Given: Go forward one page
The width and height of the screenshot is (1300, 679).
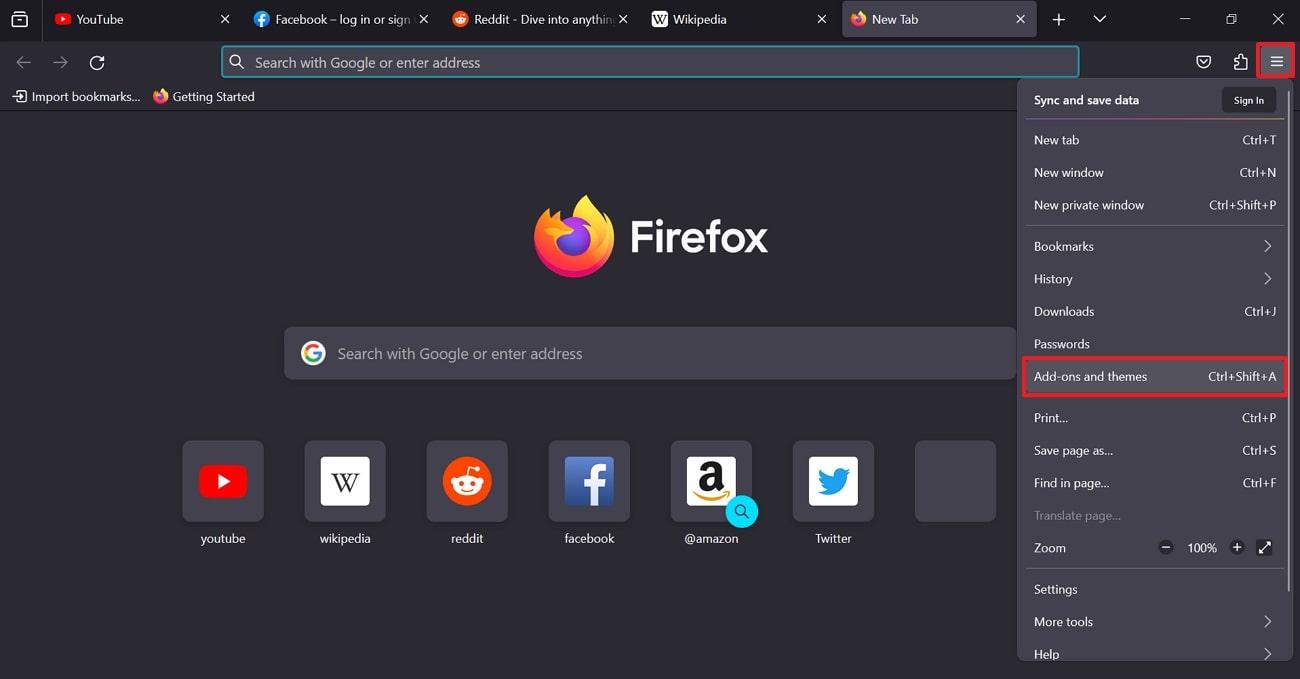Looking at the screenshot, I should point(60,62).
